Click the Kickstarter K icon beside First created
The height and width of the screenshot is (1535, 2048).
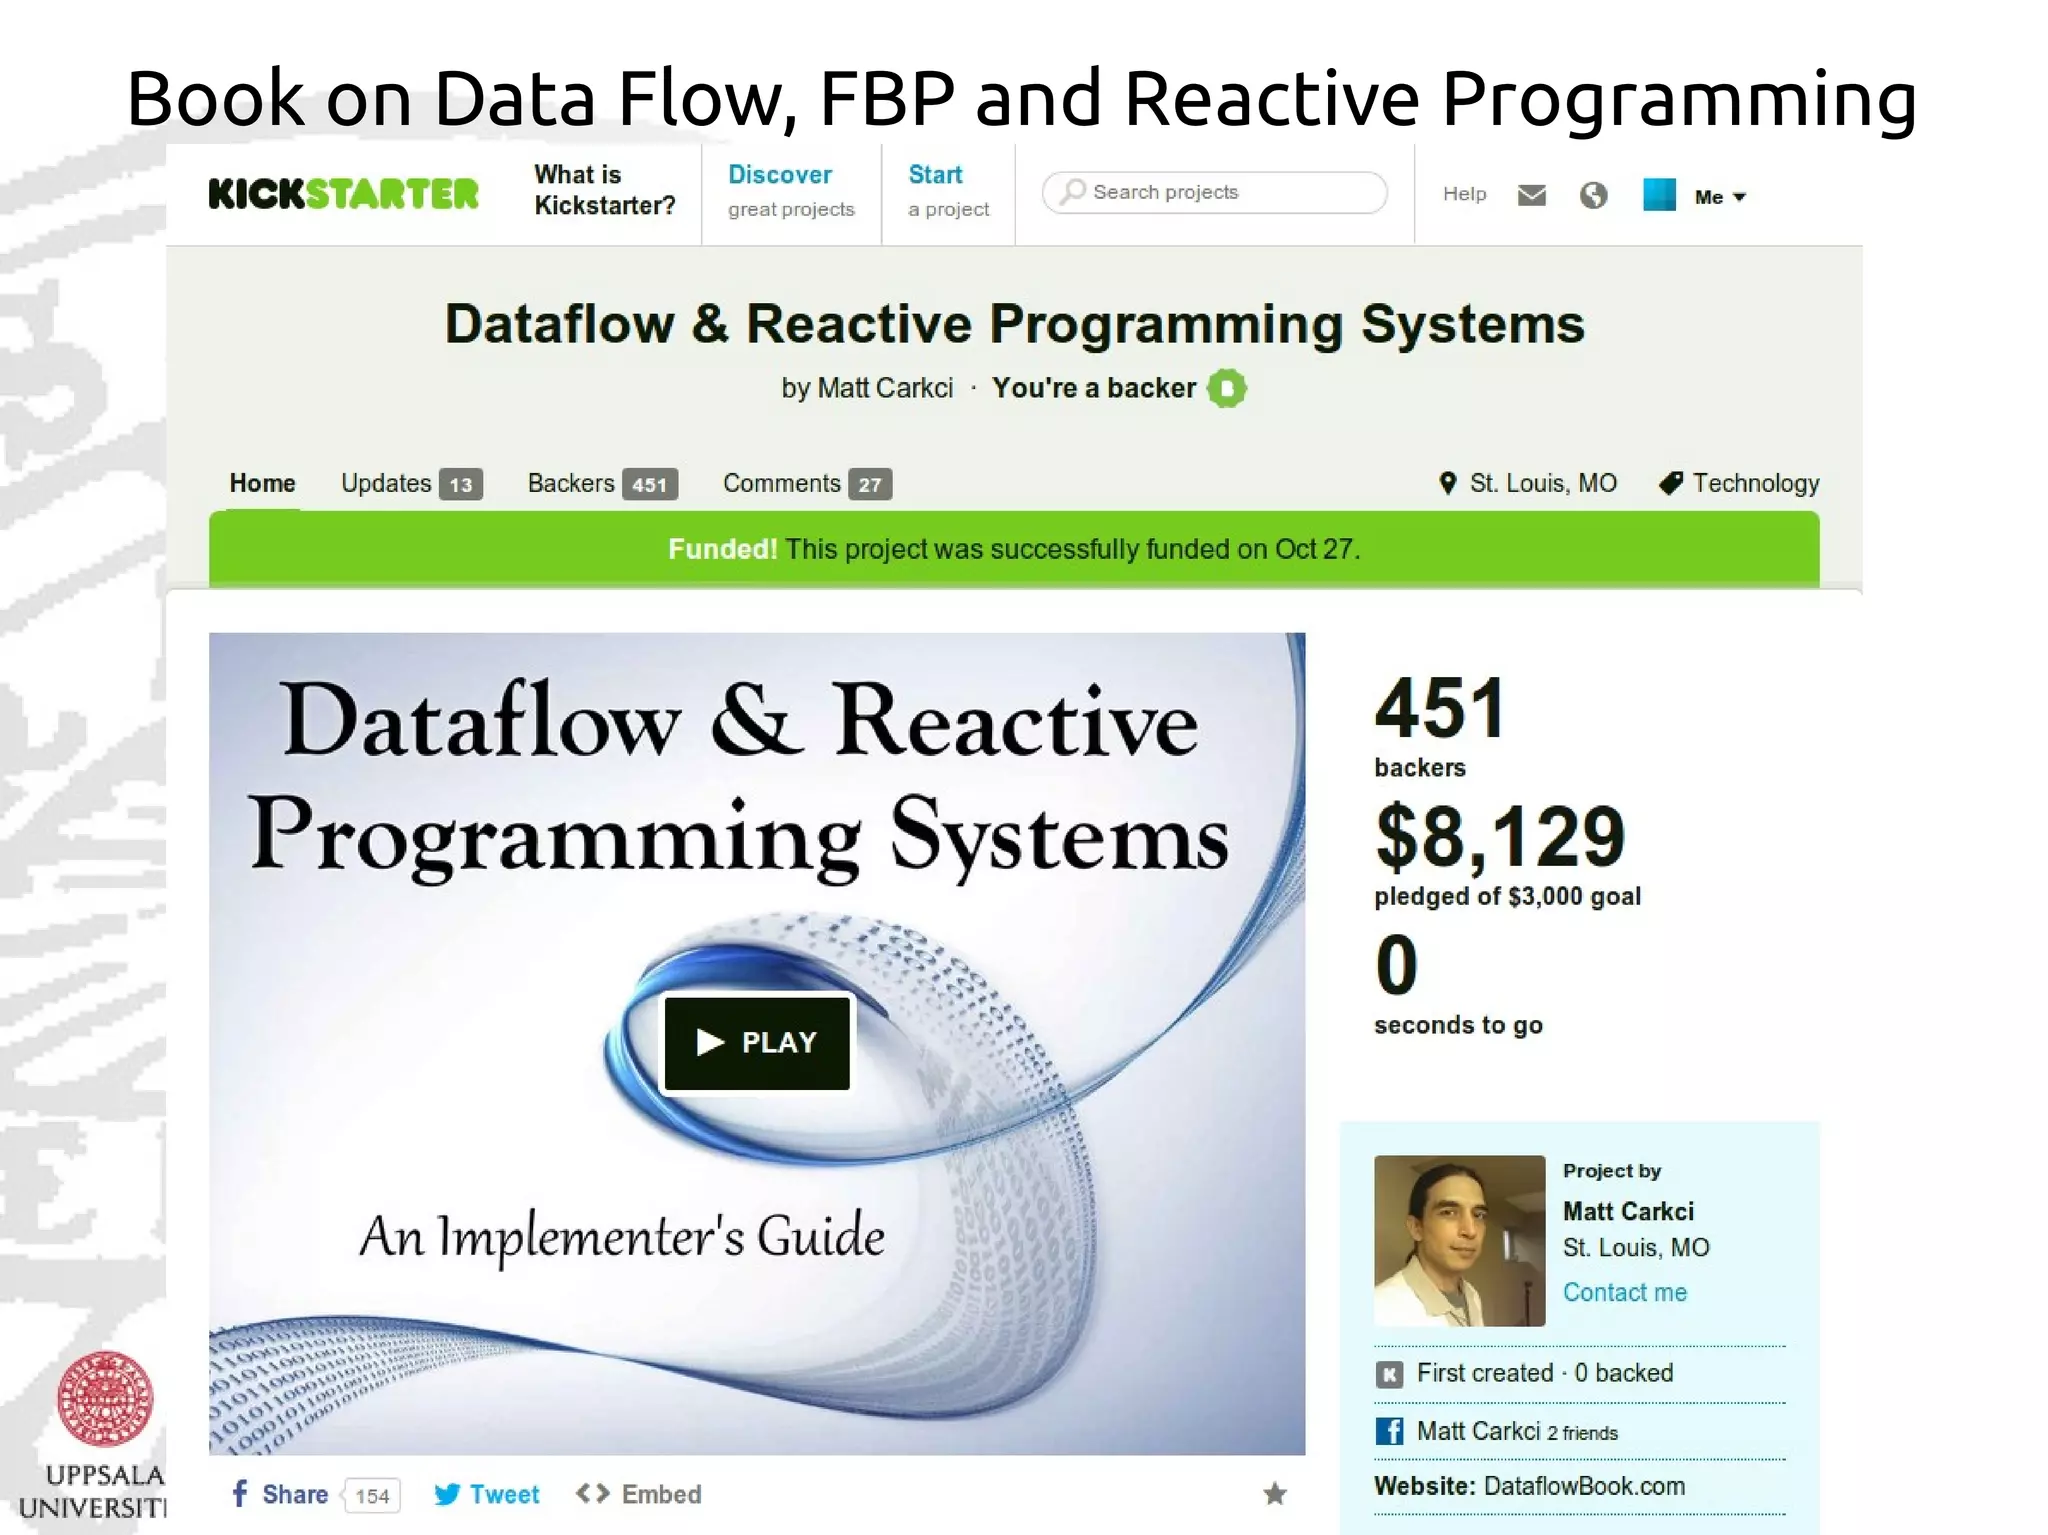tap(1389, 1374)
